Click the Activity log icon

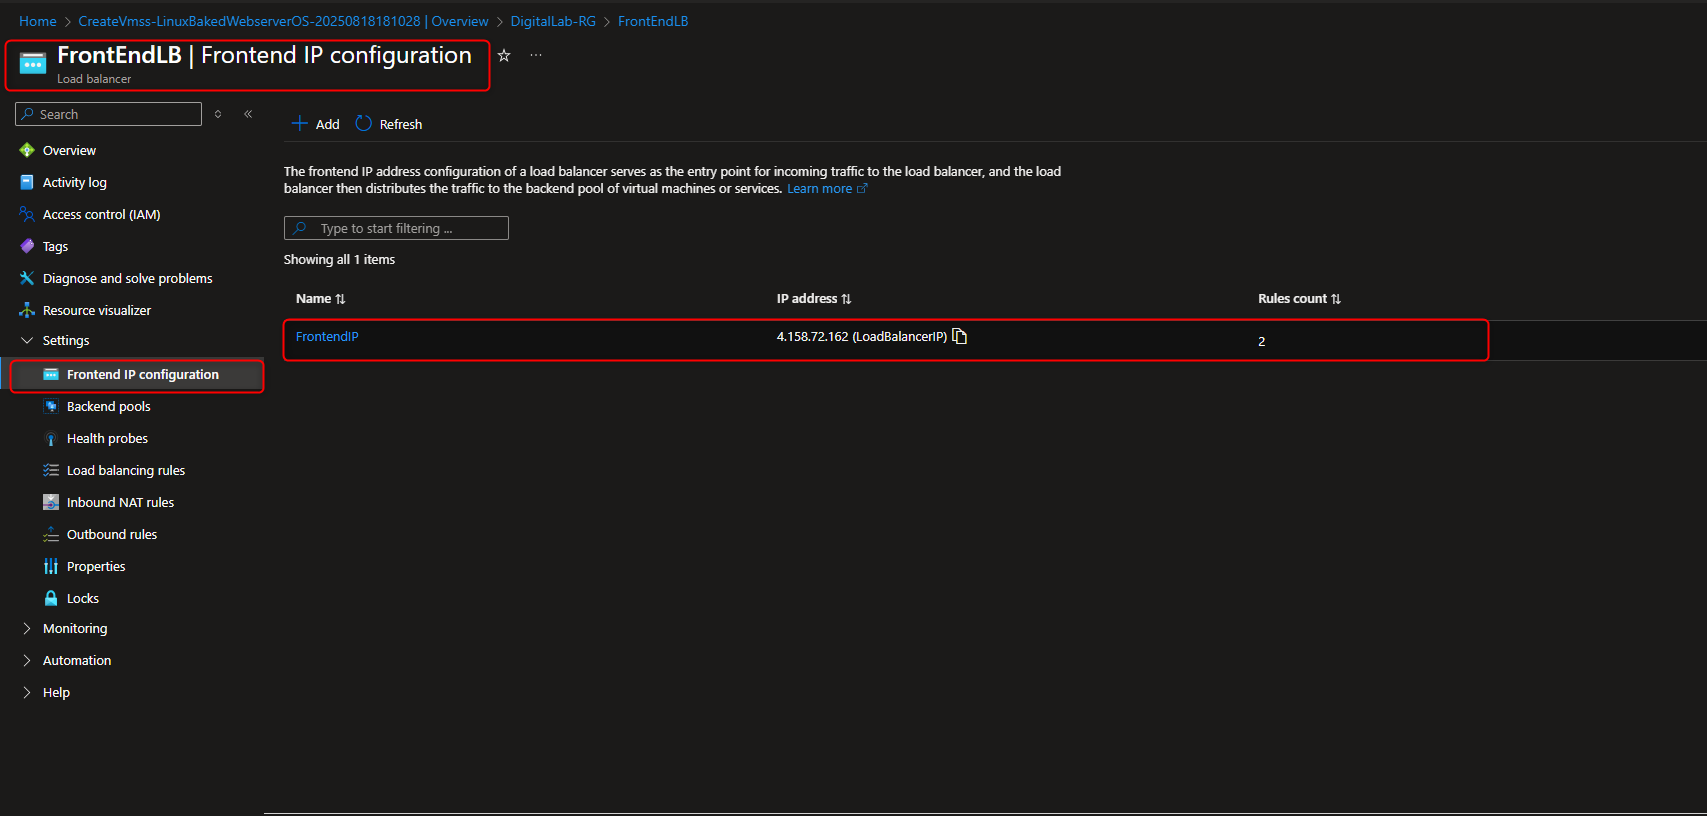(27, 182)
